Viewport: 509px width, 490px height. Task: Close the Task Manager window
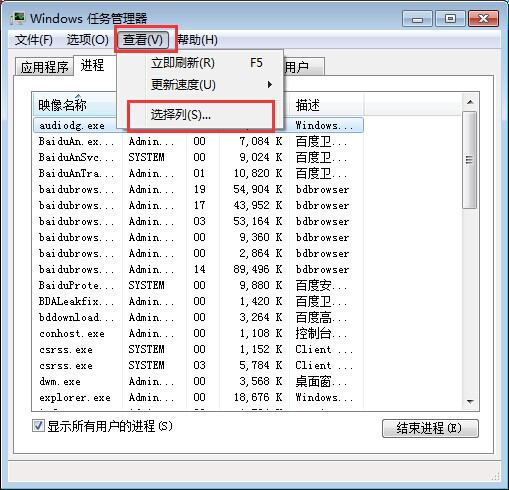click(483, 19)
